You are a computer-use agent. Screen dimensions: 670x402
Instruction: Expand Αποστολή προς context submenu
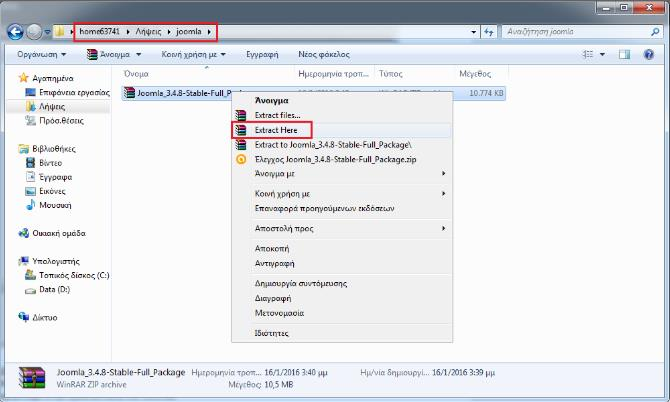pyautogui.click(x=342, y=229)
